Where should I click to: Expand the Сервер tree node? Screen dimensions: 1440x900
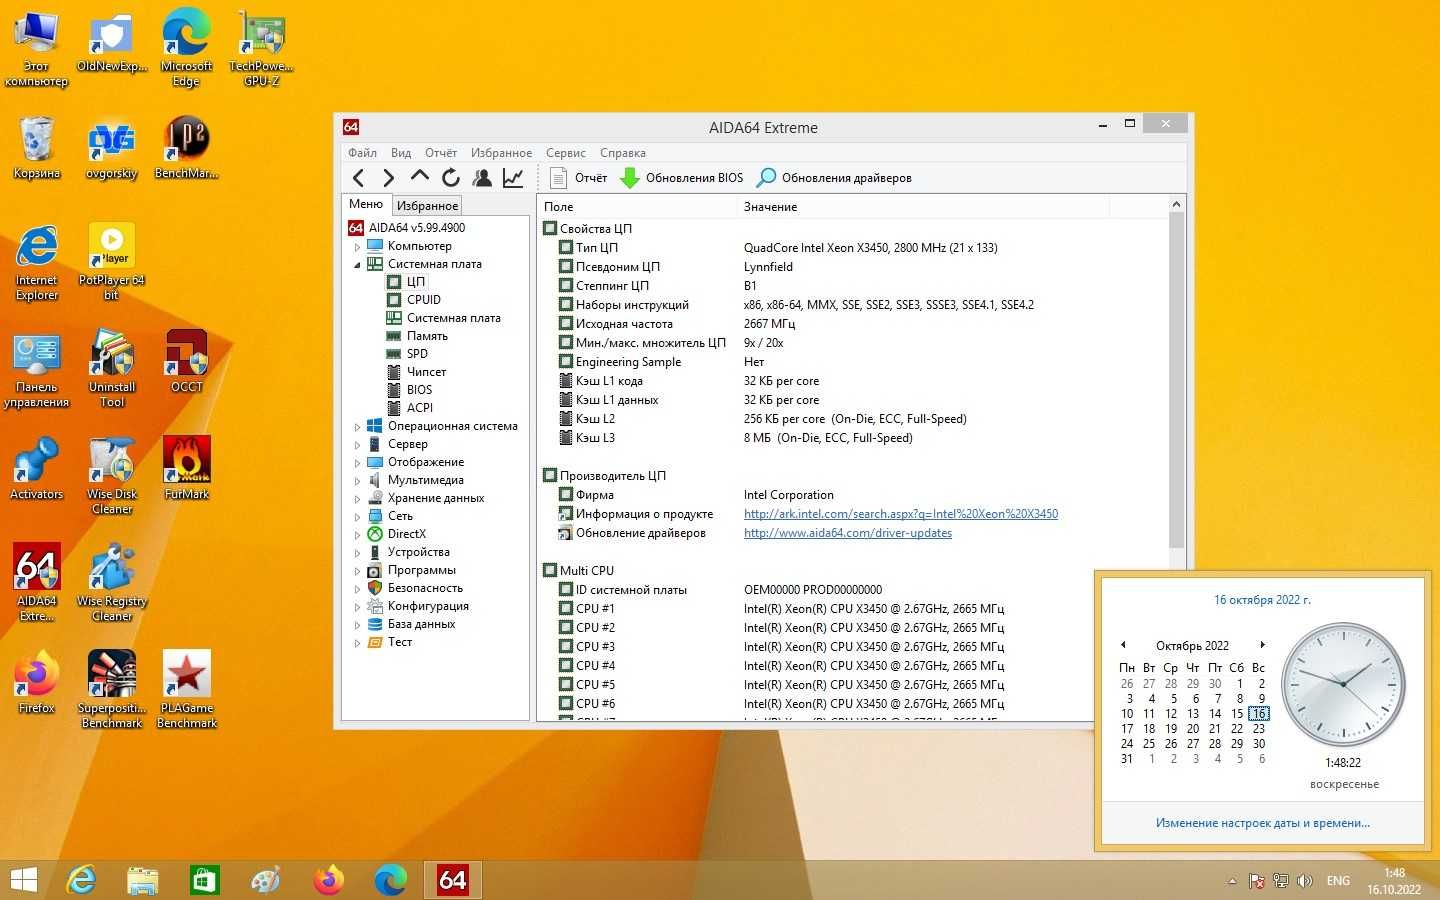coord(357,444)
